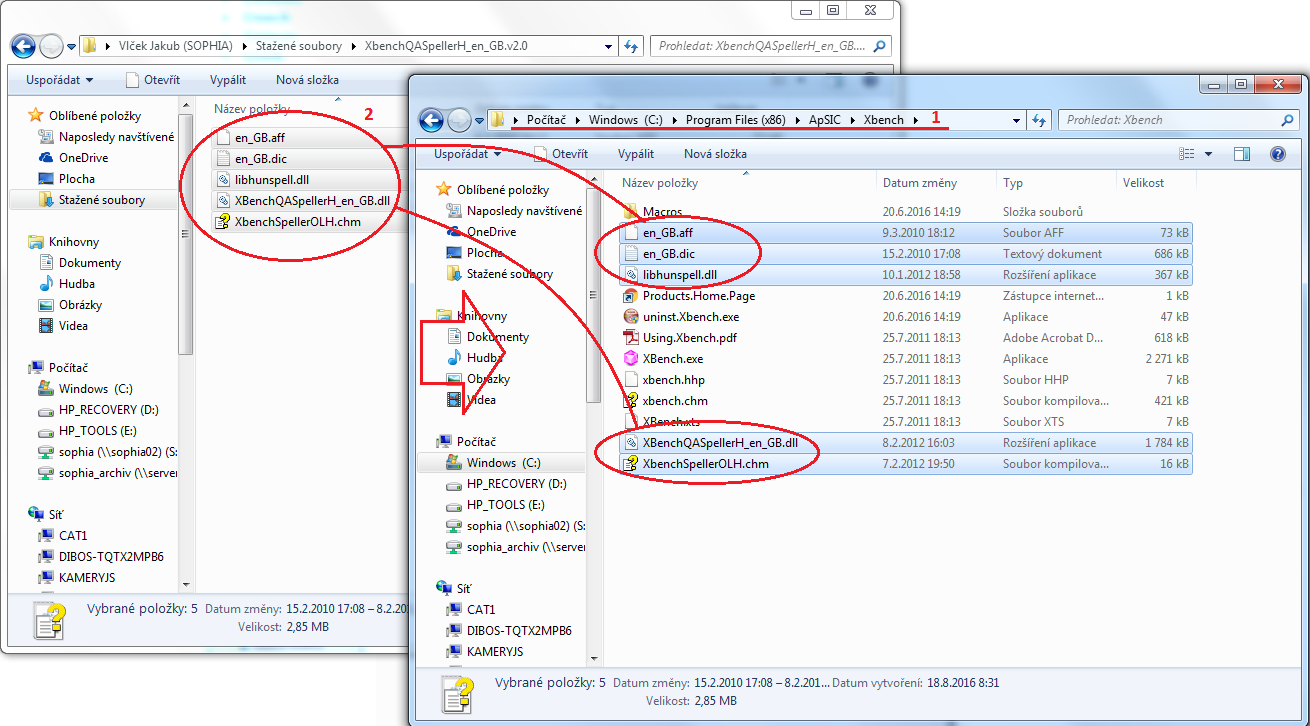Create Nová složka in the Xbench window
The width and height of the screenshot is (1310, 726).
coord(715,154)
